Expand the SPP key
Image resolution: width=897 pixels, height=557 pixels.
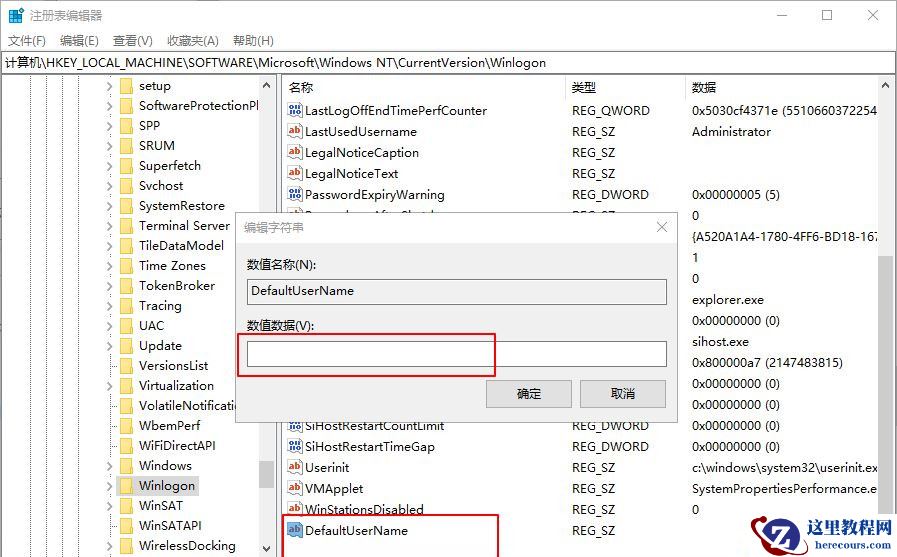[x=109, y=126]
